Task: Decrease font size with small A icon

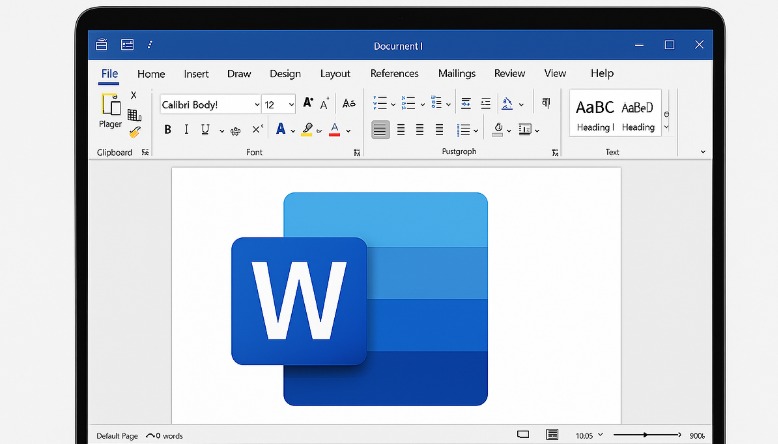Action: [x=324, y=104]
